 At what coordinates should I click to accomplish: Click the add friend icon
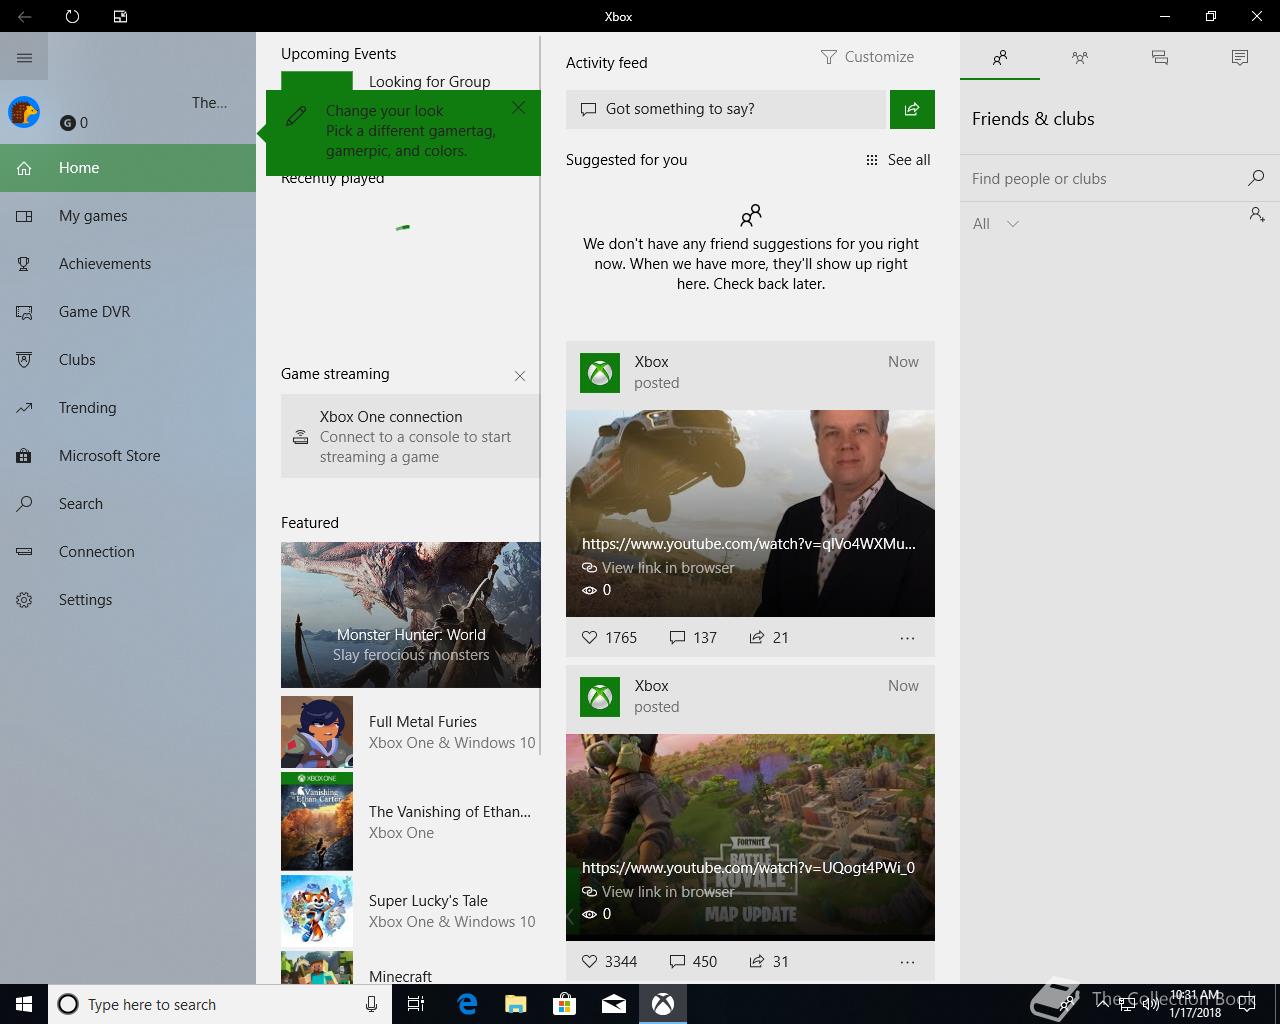[x=1257, y=214]
